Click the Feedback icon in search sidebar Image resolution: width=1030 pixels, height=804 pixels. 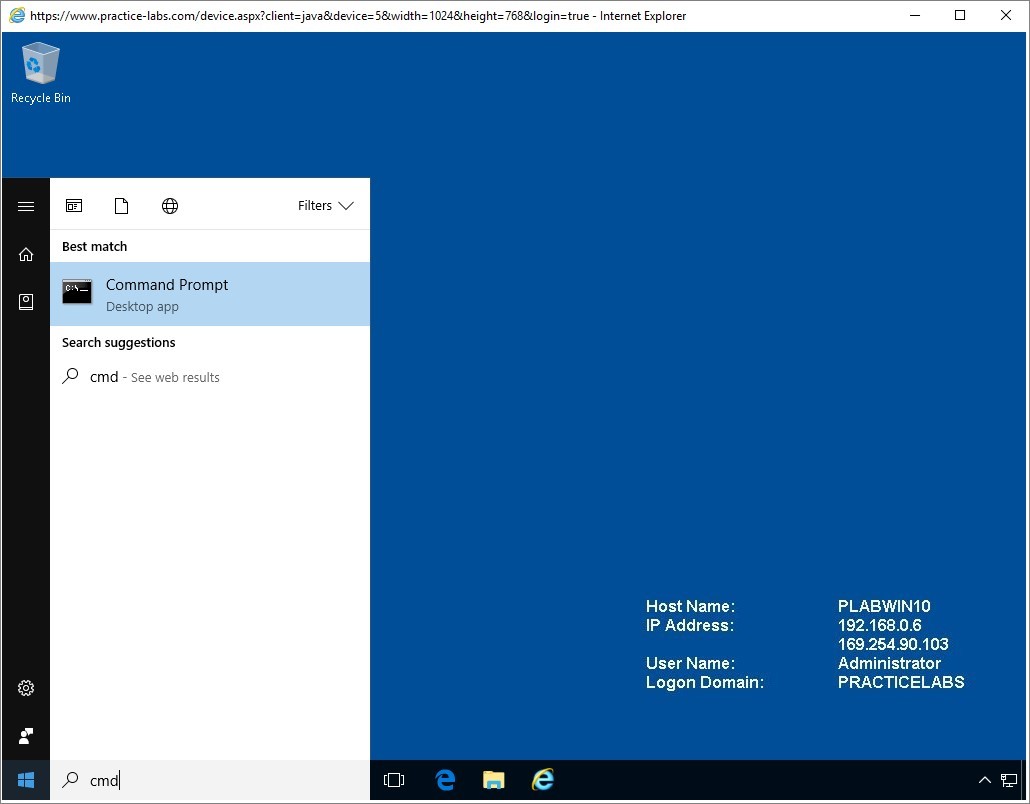(x=26, y=736)
